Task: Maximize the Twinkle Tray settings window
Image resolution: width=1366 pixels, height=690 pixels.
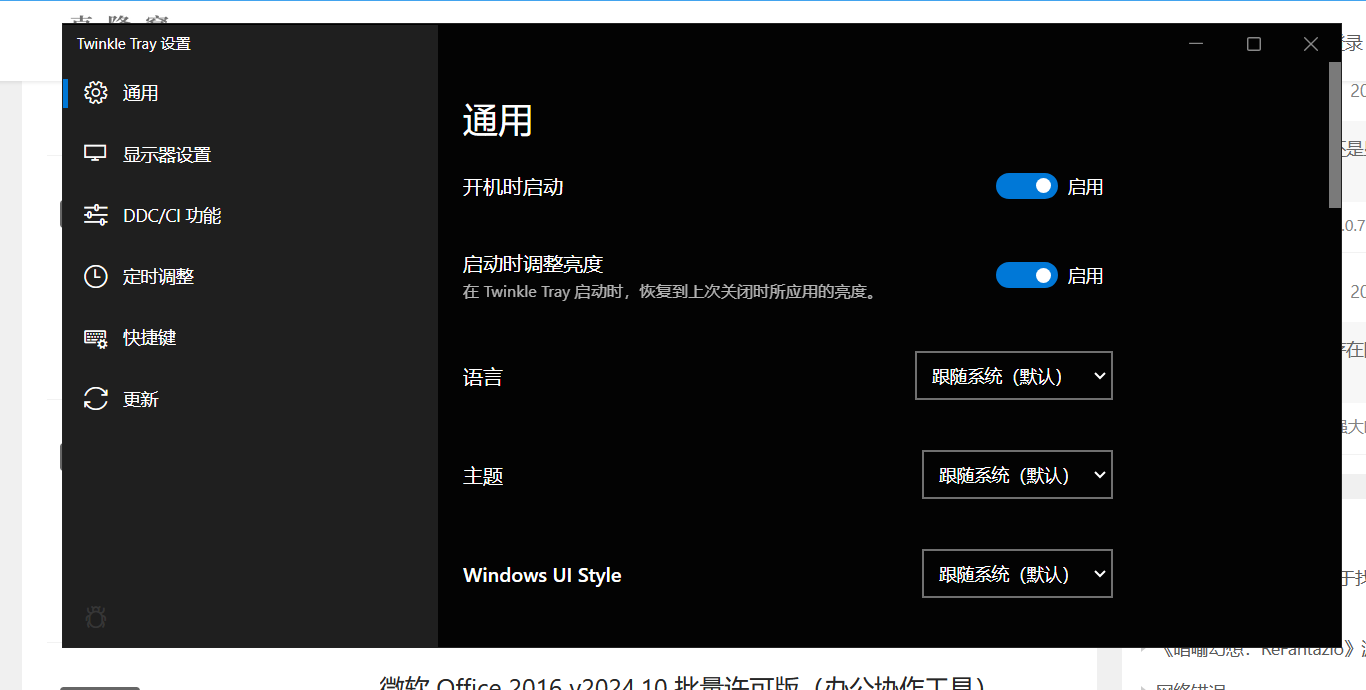Action: click(x=1254, y=44)
